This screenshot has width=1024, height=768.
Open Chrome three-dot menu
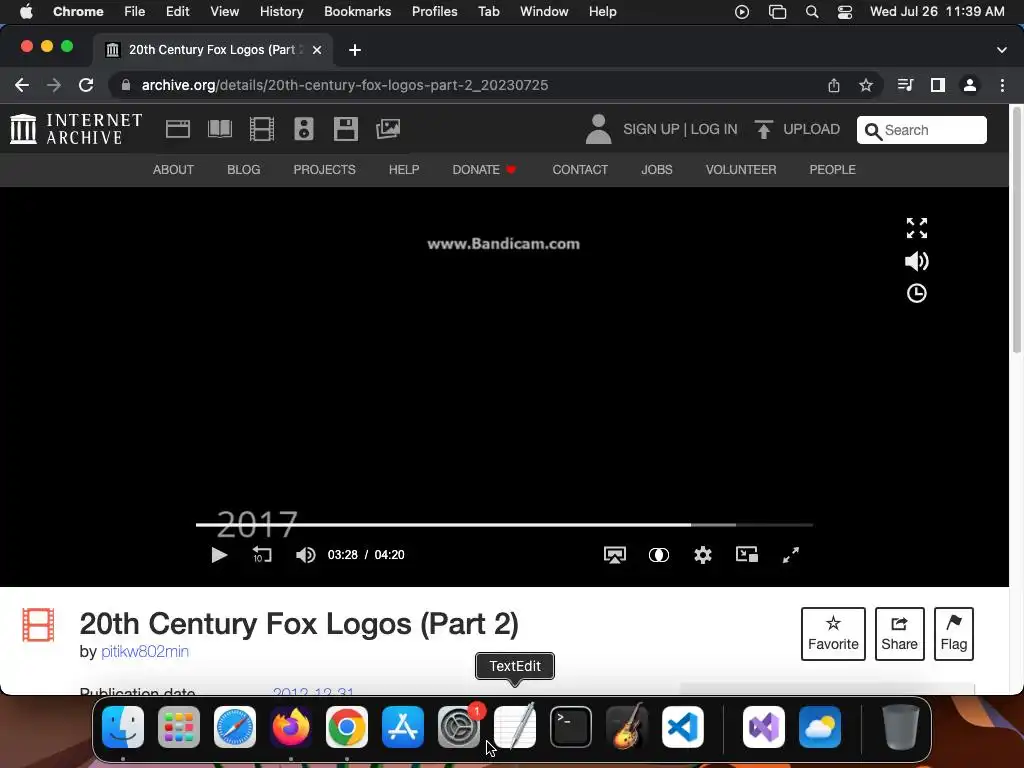click(x=1002, y=85)
